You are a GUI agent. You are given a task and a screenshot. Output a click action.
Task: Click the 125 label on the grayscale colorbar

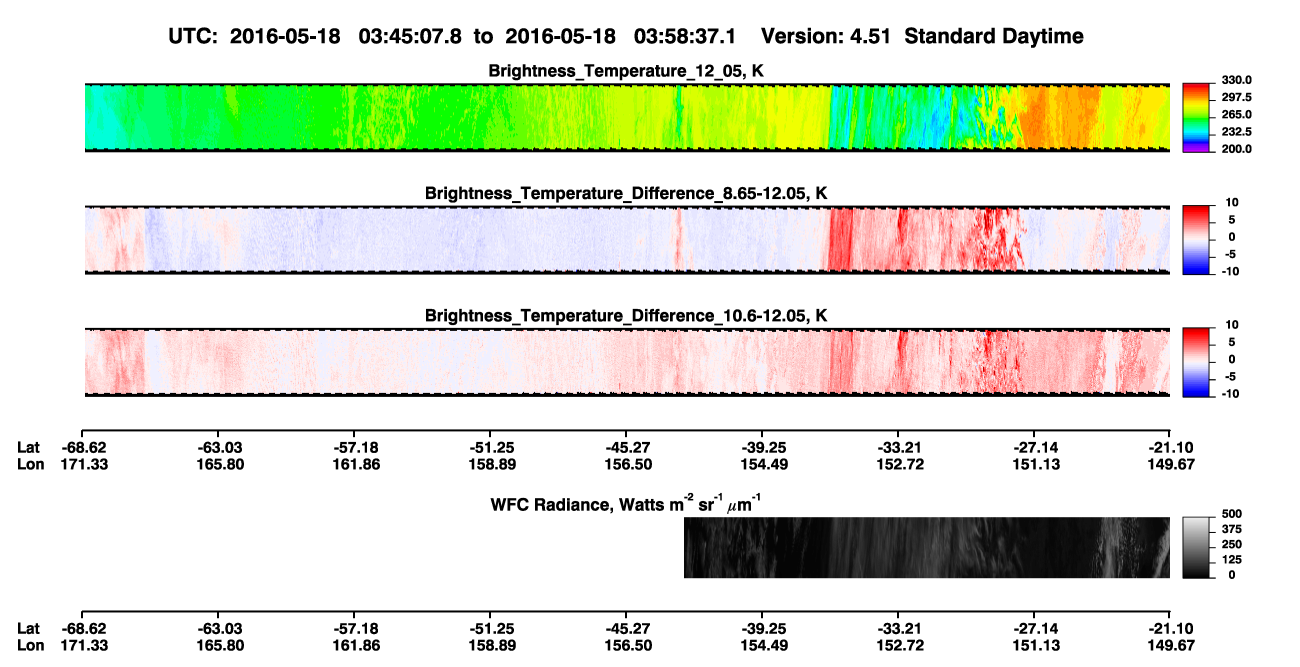[1230, 559]
